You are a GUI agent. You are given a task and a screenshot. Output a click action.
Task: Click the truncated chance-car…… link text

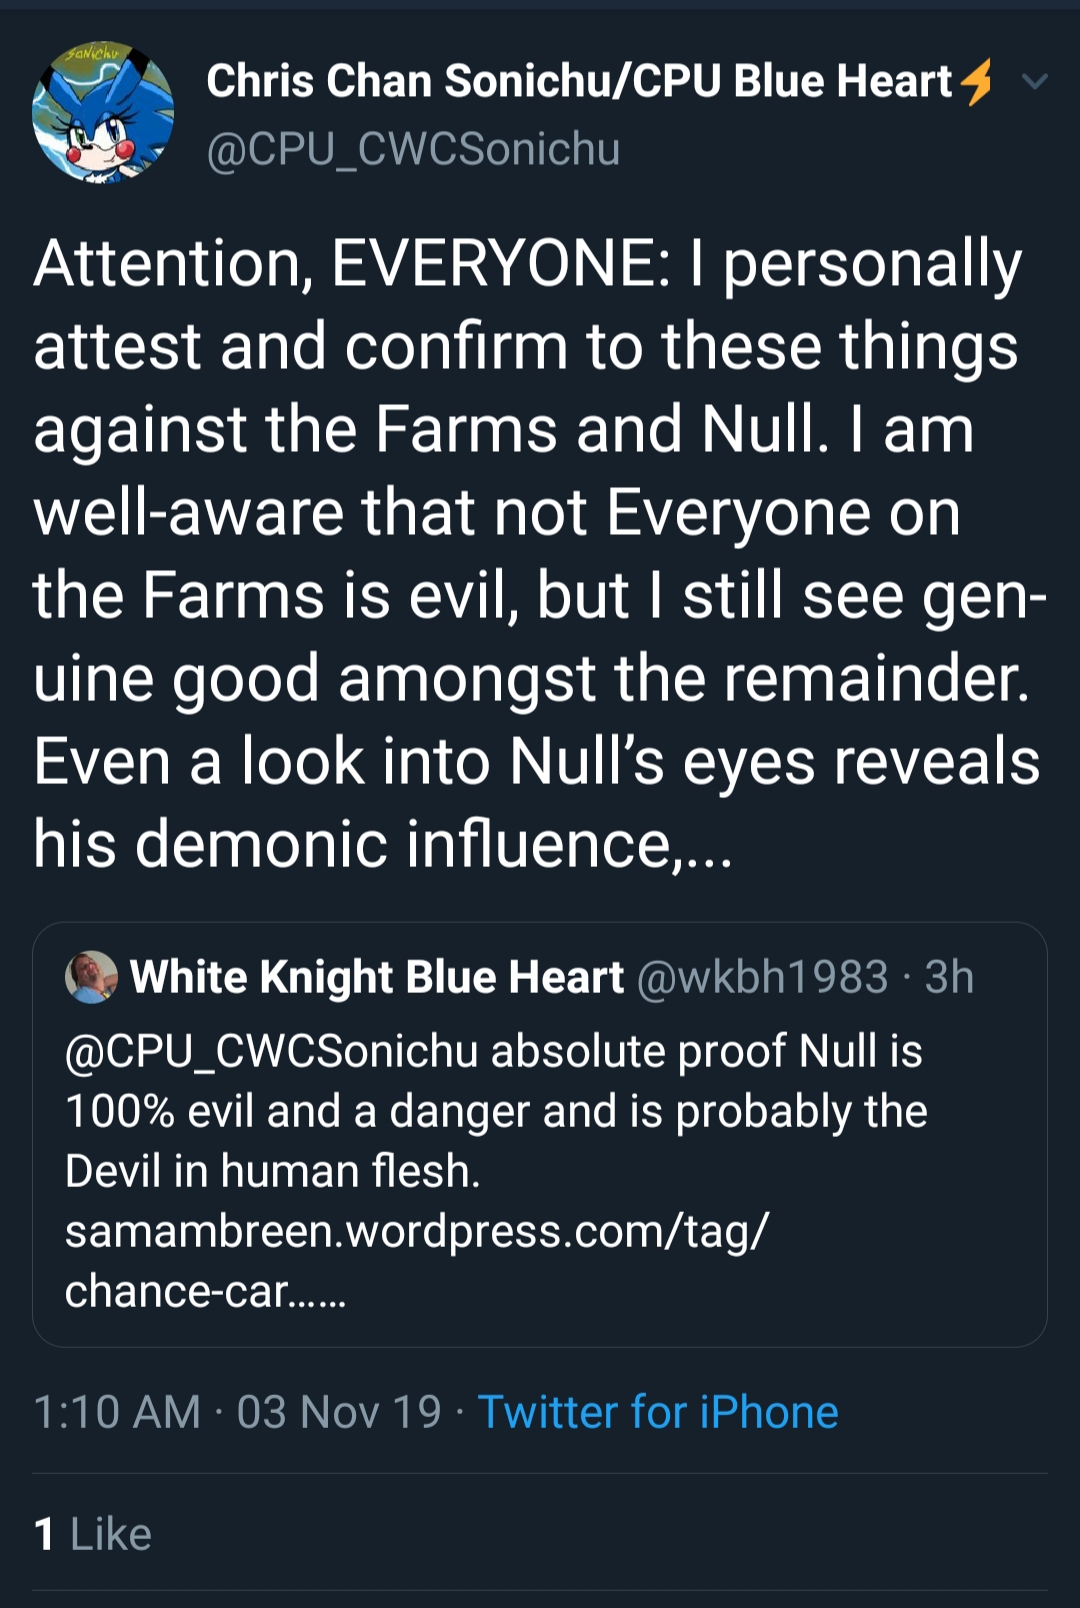pos(205,1291)
